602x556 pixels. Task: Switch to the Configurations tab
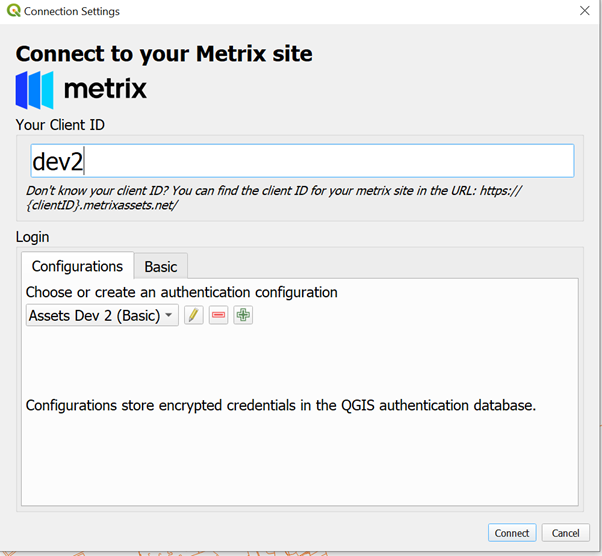[x=77, y=266]
